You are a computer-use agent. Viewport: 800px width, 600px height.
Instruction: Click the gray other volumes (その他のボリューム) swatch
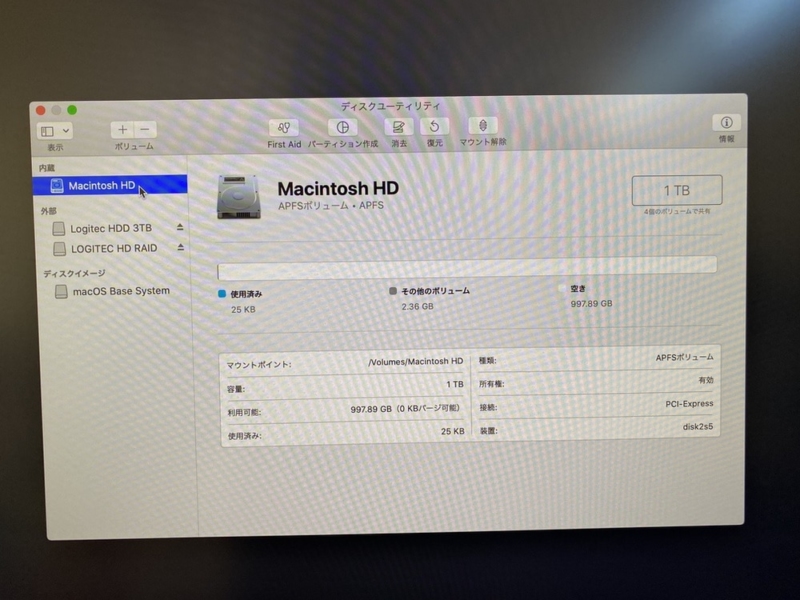click(393, 291)
